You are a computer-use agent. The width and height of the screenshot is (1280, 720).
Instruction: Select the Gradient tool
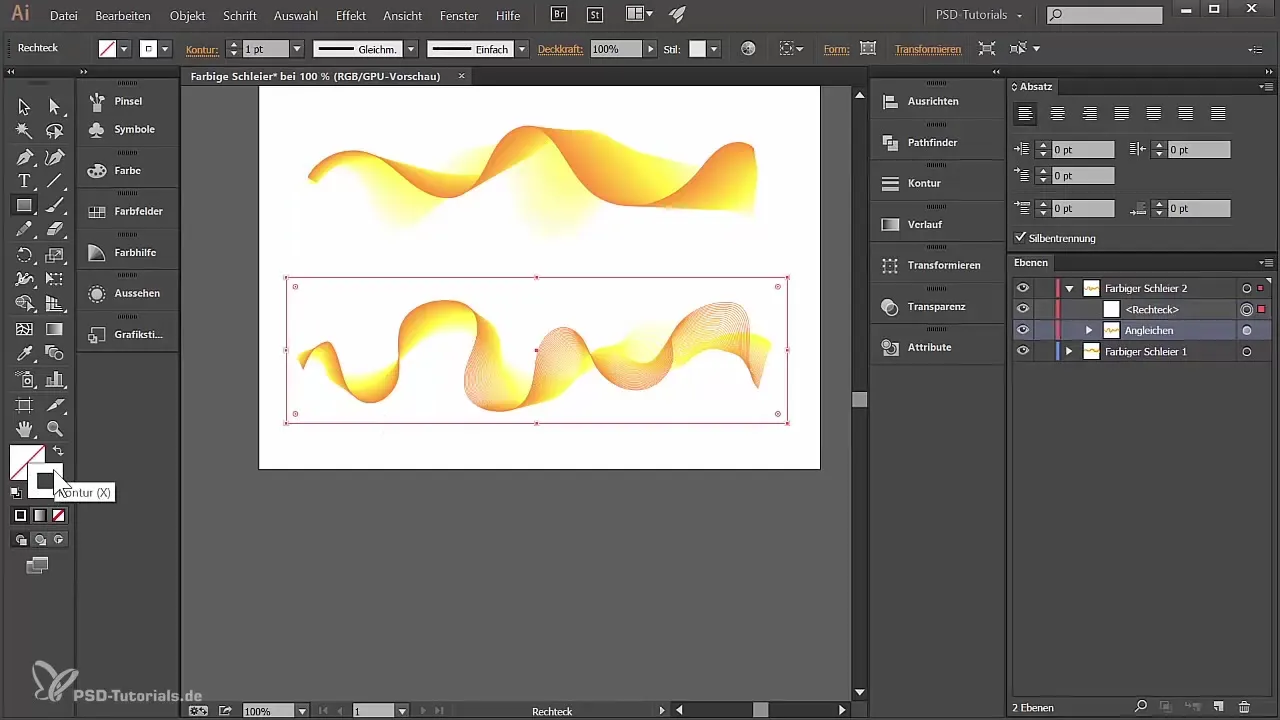[55, 329]
